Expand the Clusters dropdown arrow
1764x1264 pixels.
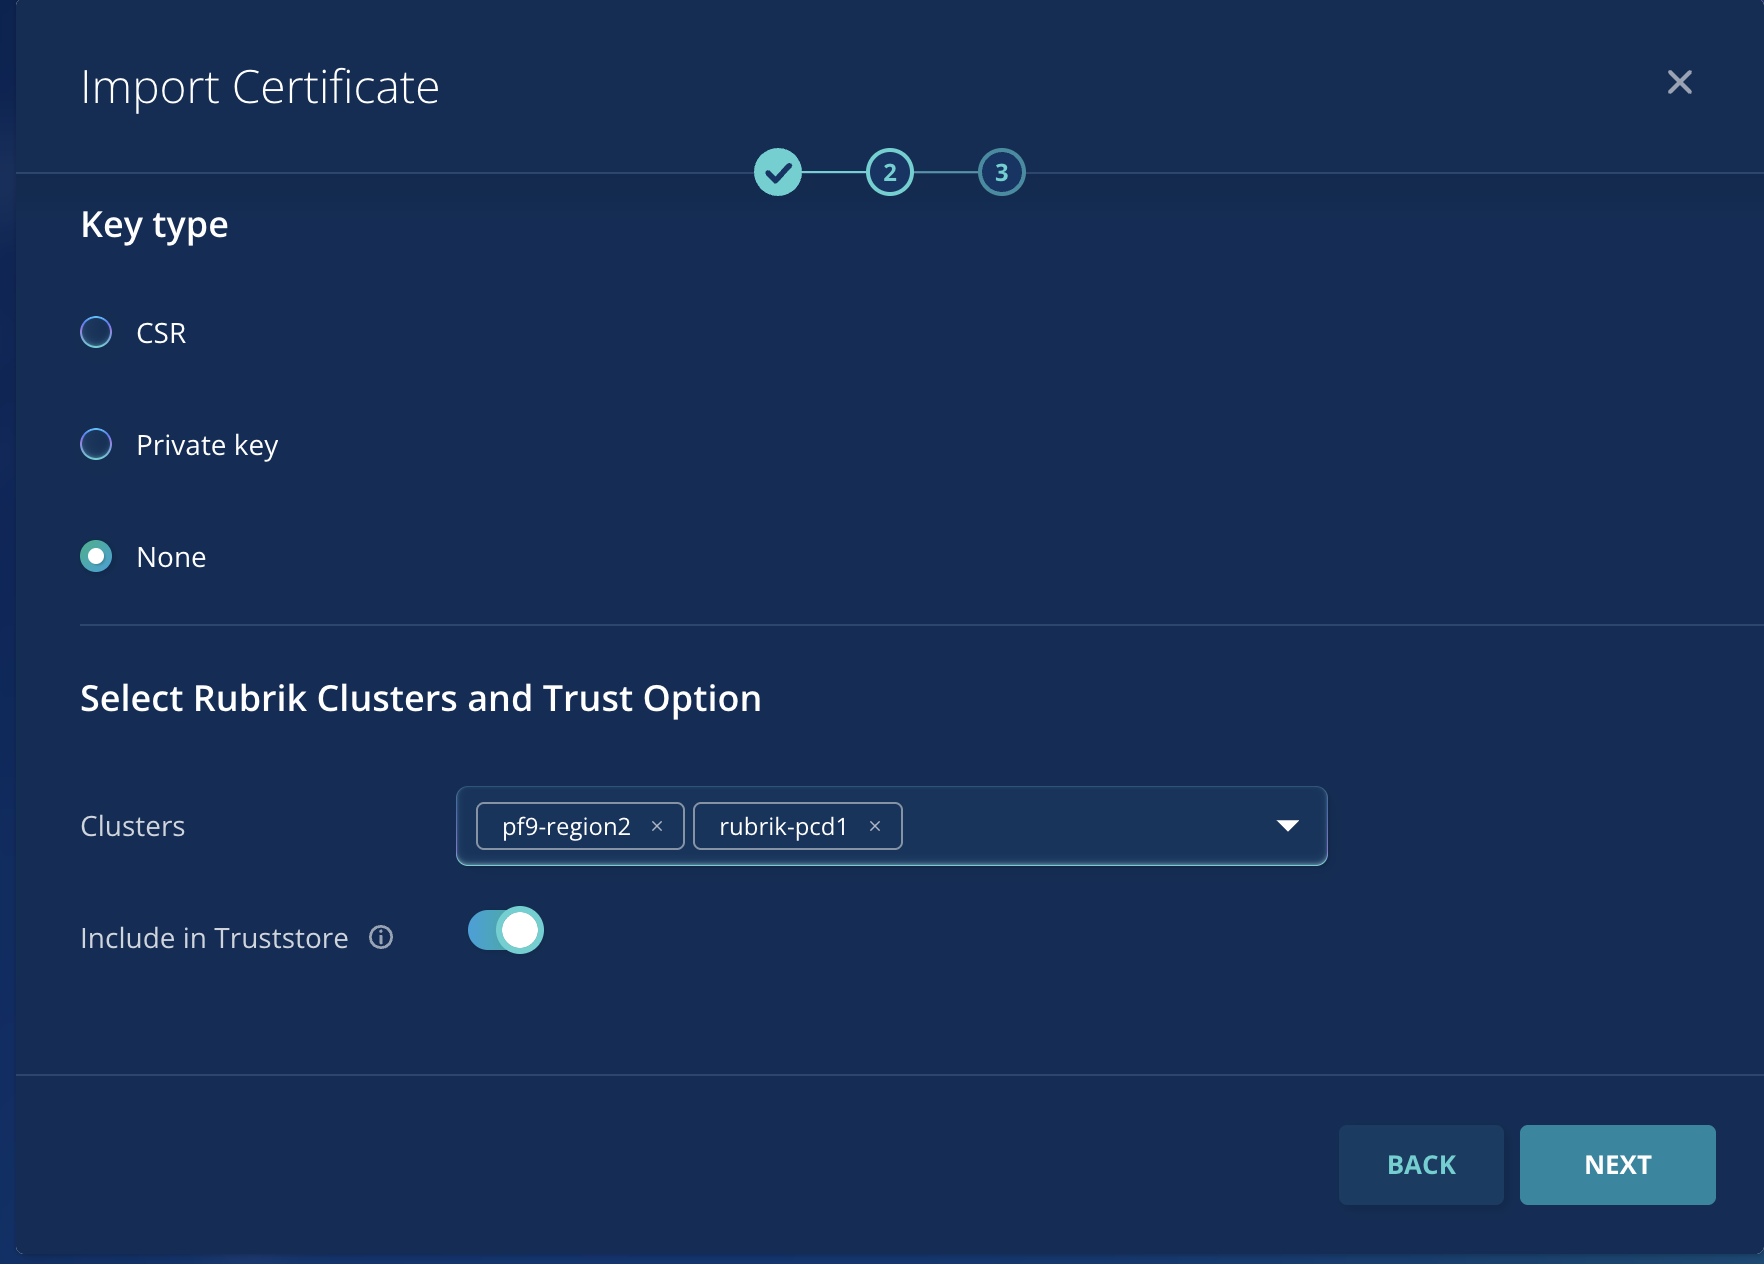(x=1287, y=826)
